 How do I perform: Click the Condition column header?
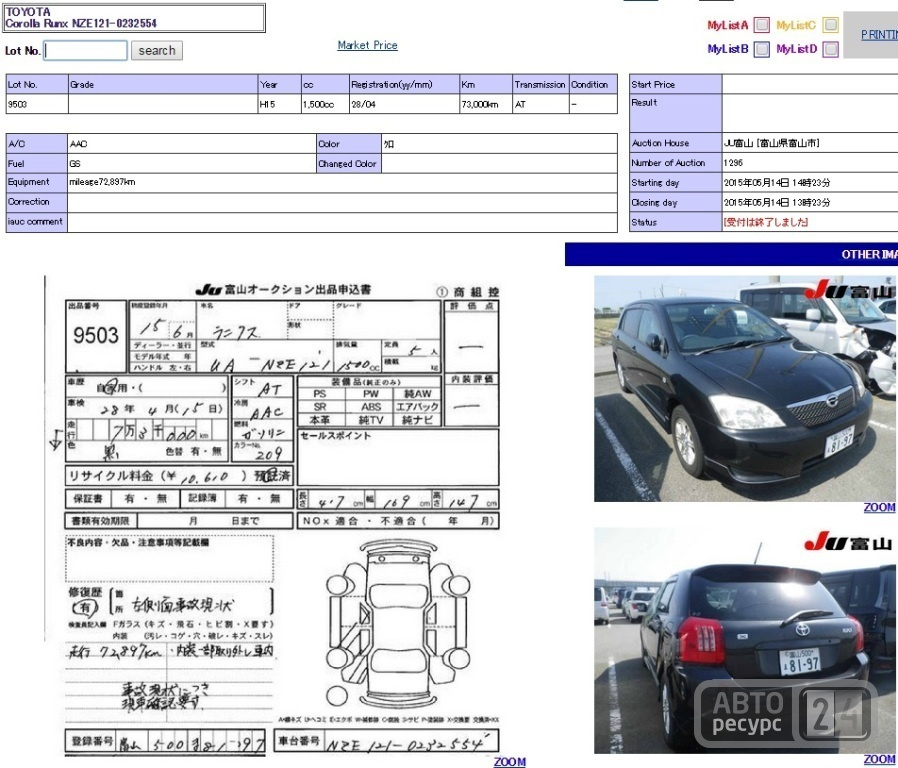(x=593, y=84)
